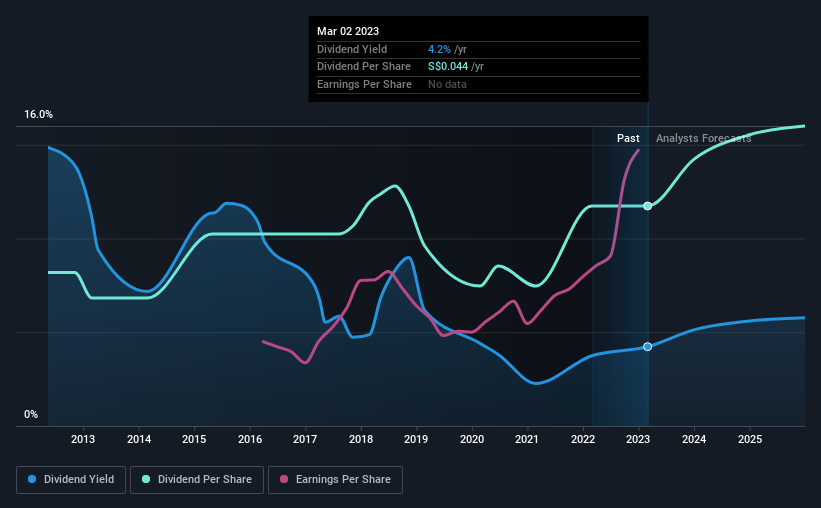Image resolution: width=821 pixels, height=508 pixels.
Task: Toggle the Earnings Per Share legend button
Action: tap(335, 480)
